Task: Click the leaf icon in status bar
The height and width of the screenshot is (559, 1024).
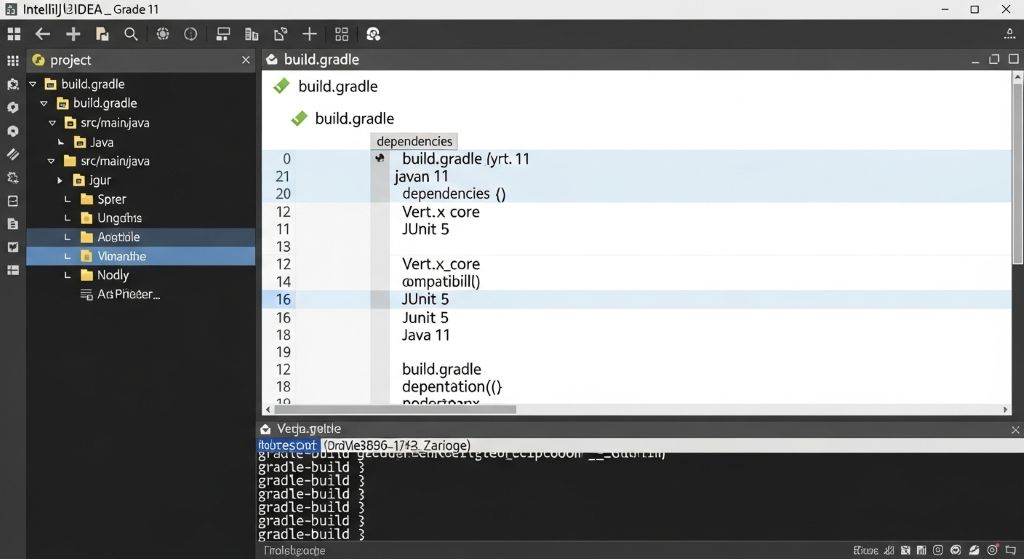Action: pyautogui.click(x=974, y=551)
